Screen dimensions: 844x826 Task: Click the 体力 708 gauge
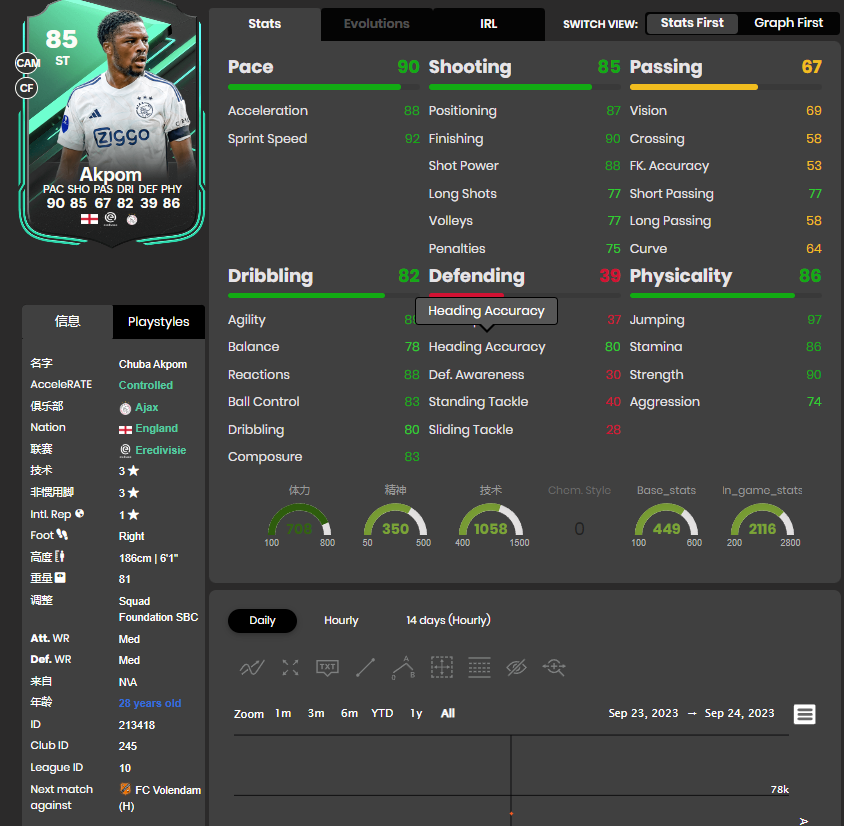click(299, 520)
